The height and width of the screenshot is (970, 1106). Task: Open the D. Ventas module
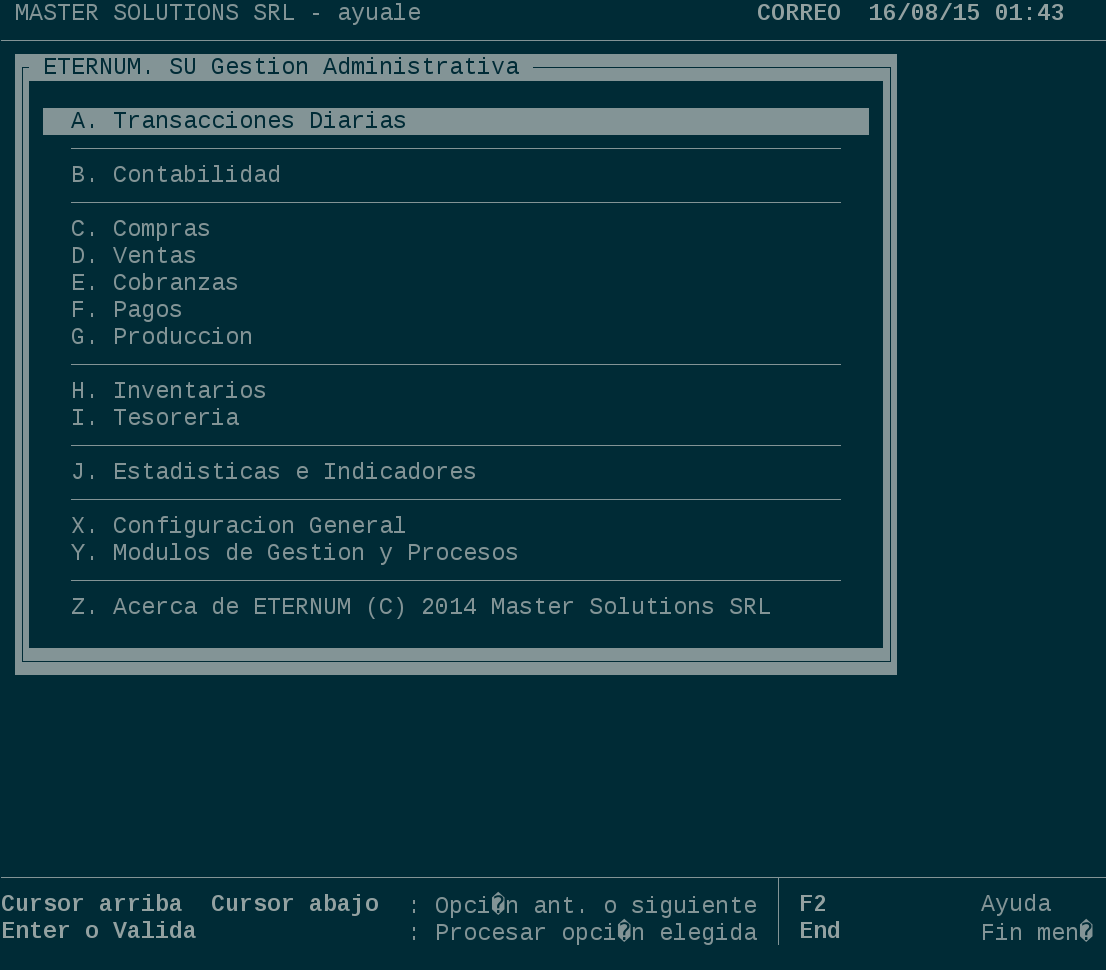[133, 256]
